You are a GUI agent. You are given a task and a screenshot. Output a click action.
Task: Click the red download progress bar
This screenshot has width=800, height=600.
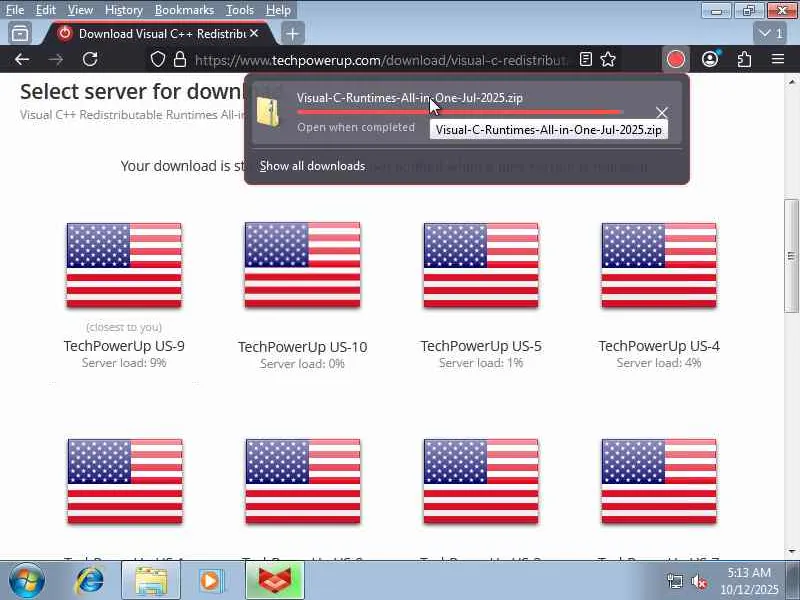coord(459,112)
